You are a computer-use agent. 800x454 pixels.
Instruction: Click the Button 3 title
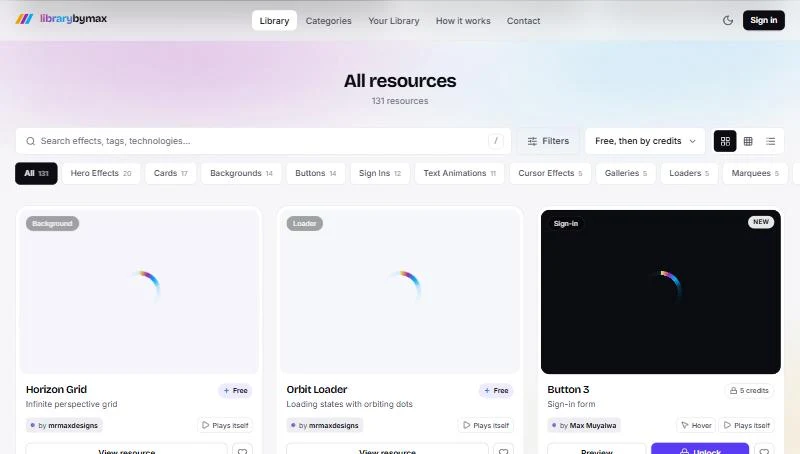568,389
